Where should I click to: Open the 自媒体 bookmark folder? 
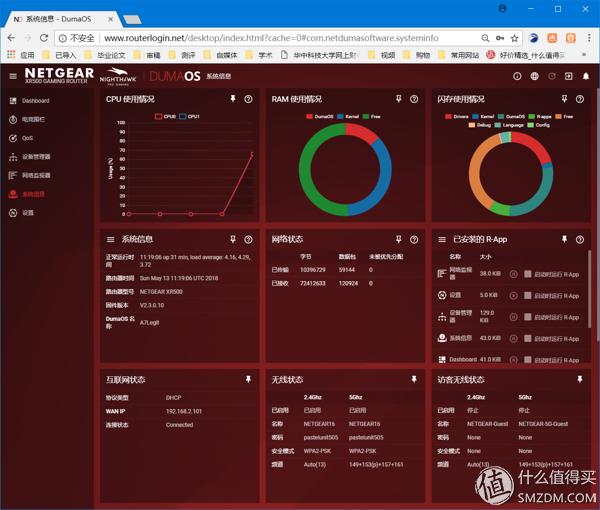[x=221, y=55]
